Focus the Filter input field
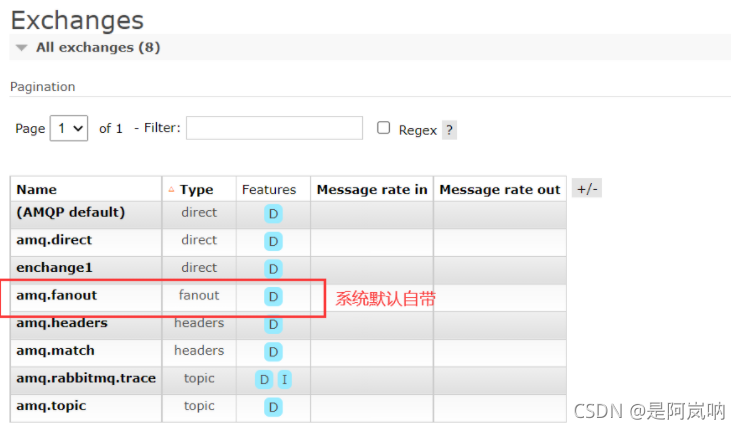 (274, 128)
